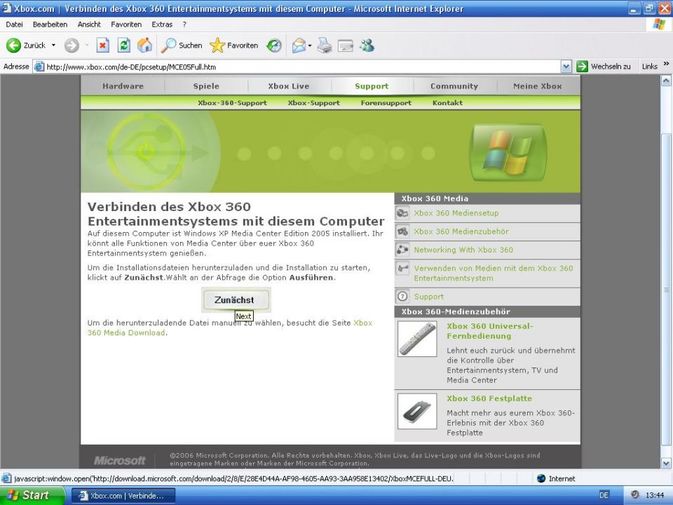Viewport: 673px width, 505px height.
Task: Click the Universal remote thumbnail image
Action: pyautogui.click(x=417, y=339)
